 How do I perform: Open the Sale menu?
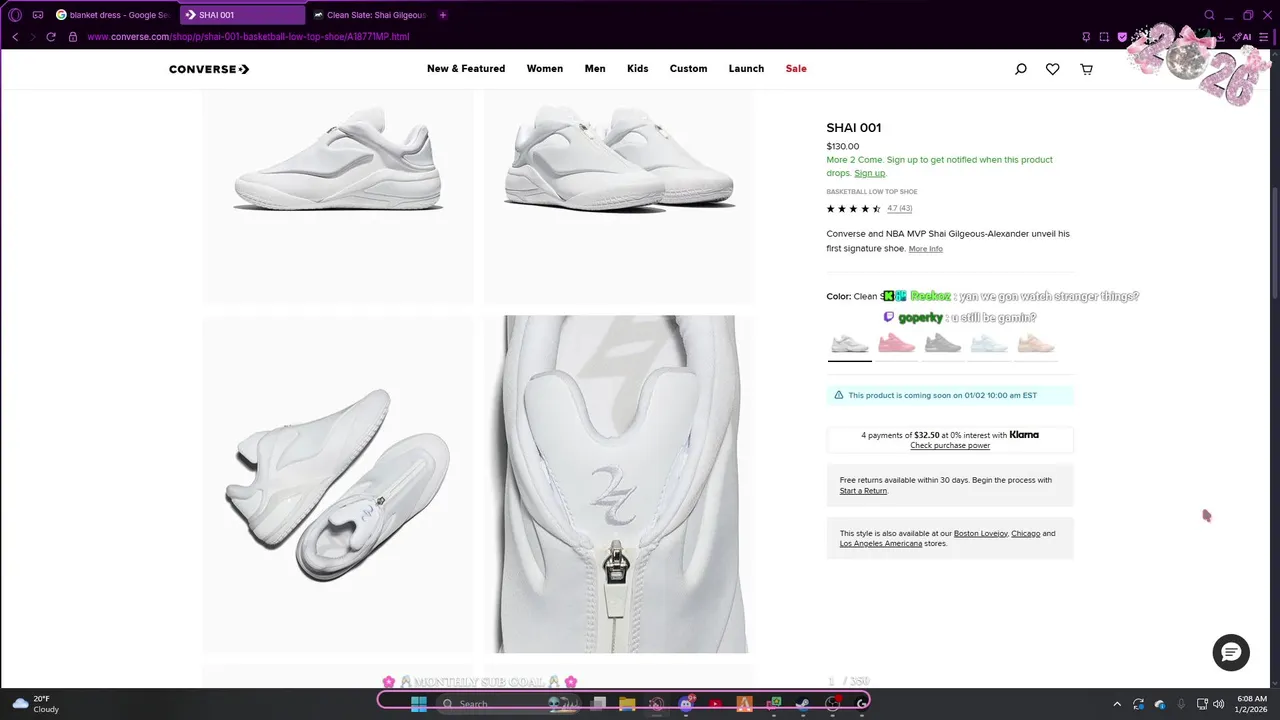796,69
